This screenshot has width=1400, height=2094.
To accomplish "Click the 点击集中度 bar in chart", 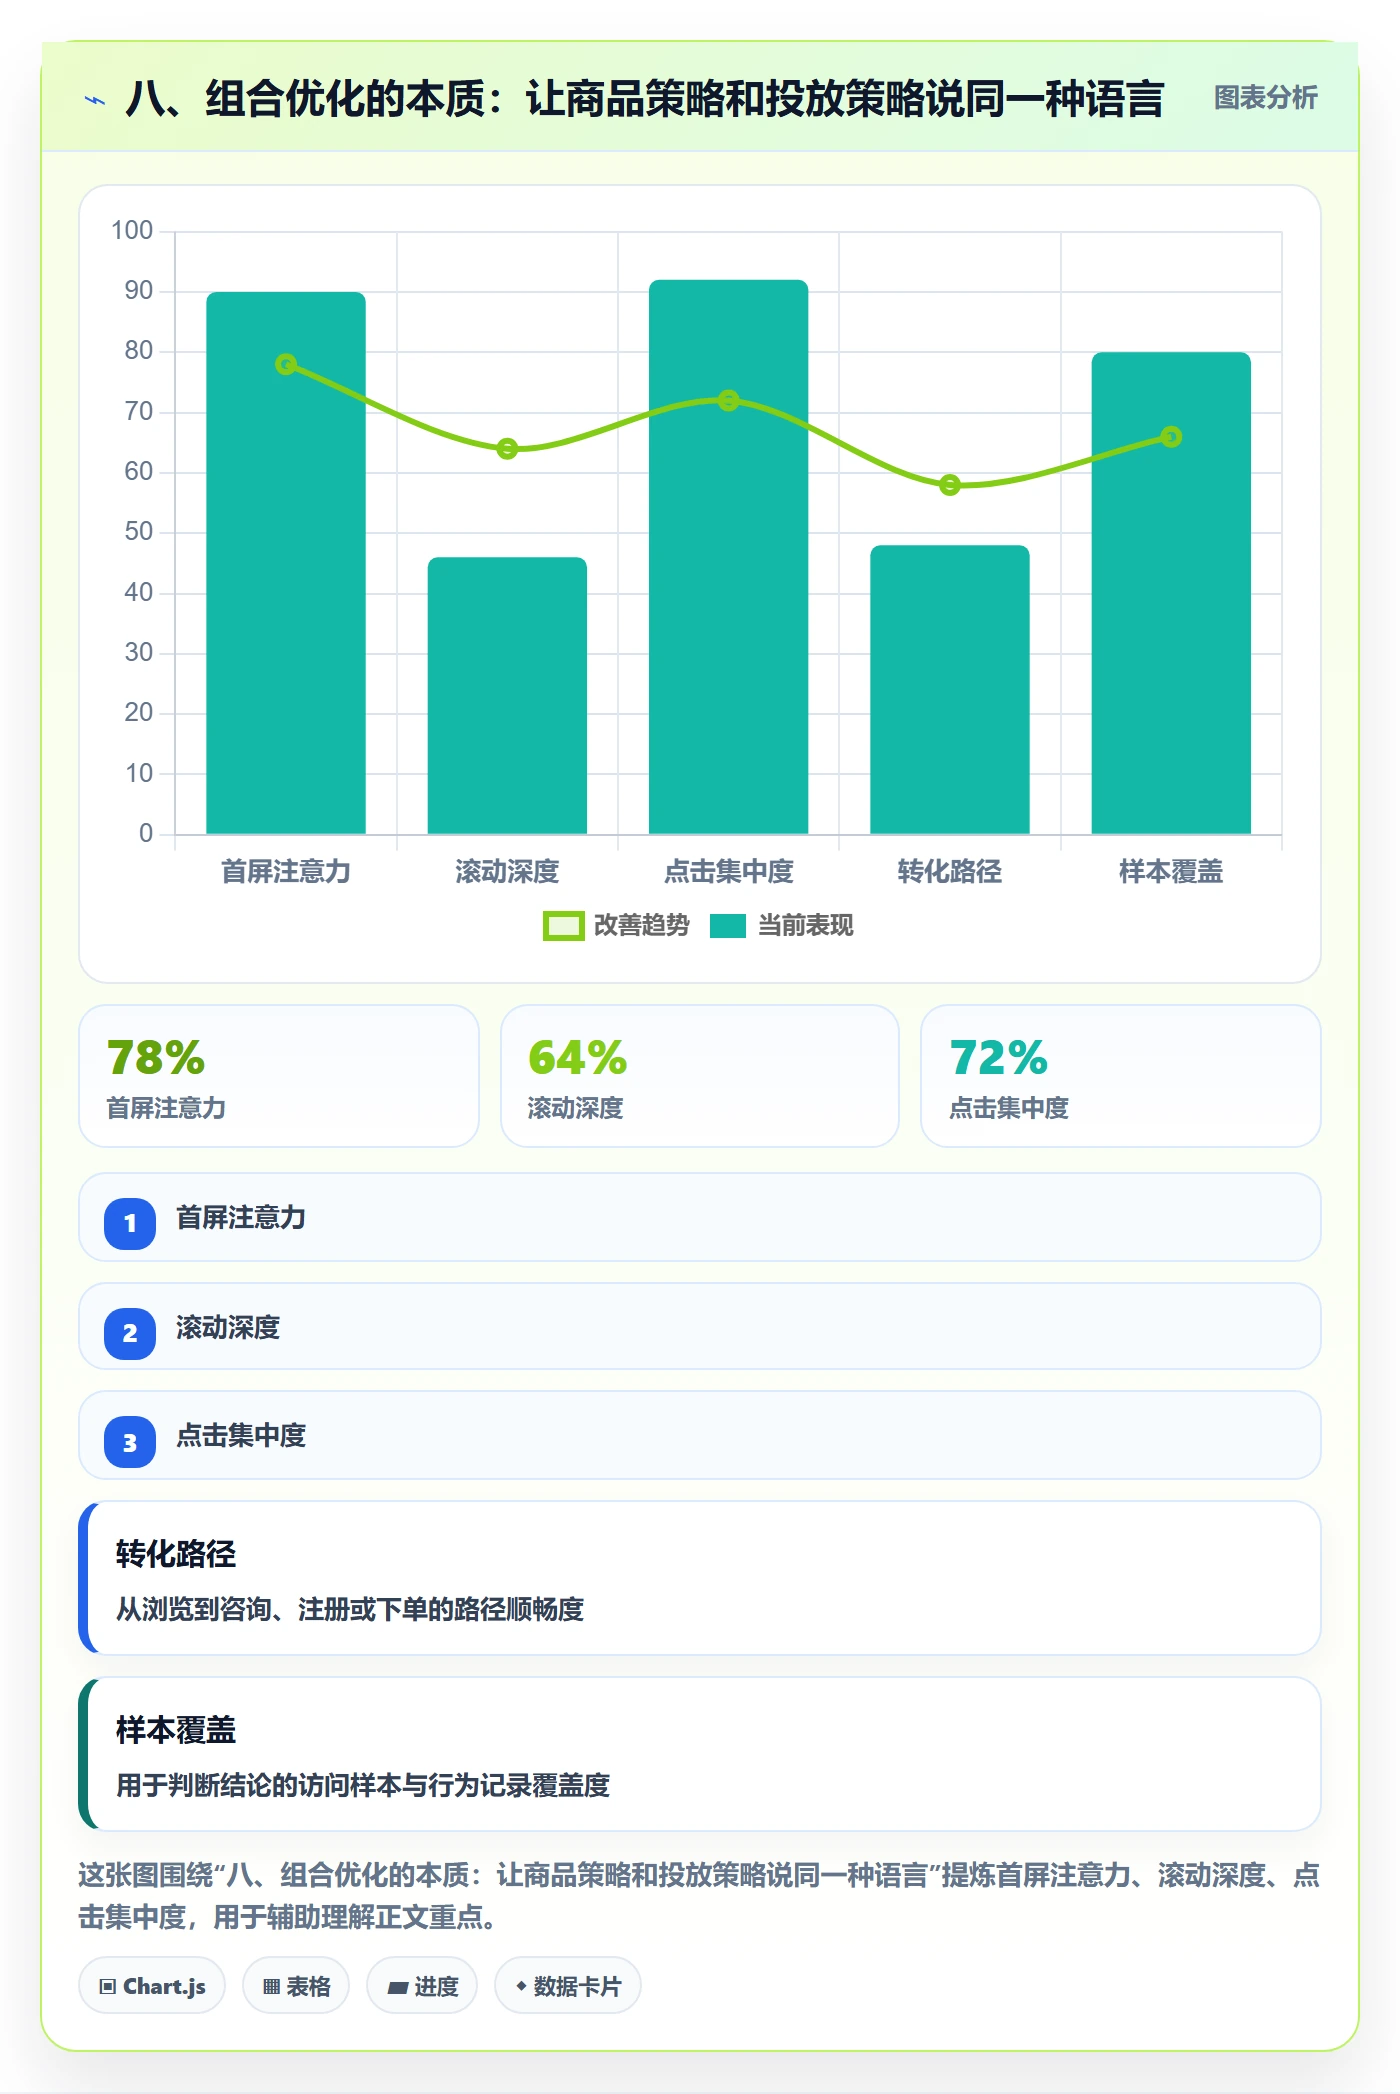I will [728, 557].
